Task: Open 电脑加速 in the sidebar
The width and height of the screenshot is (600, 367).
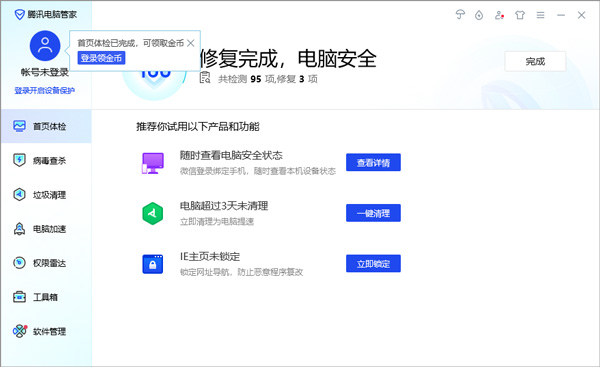Action: (46, 229)
